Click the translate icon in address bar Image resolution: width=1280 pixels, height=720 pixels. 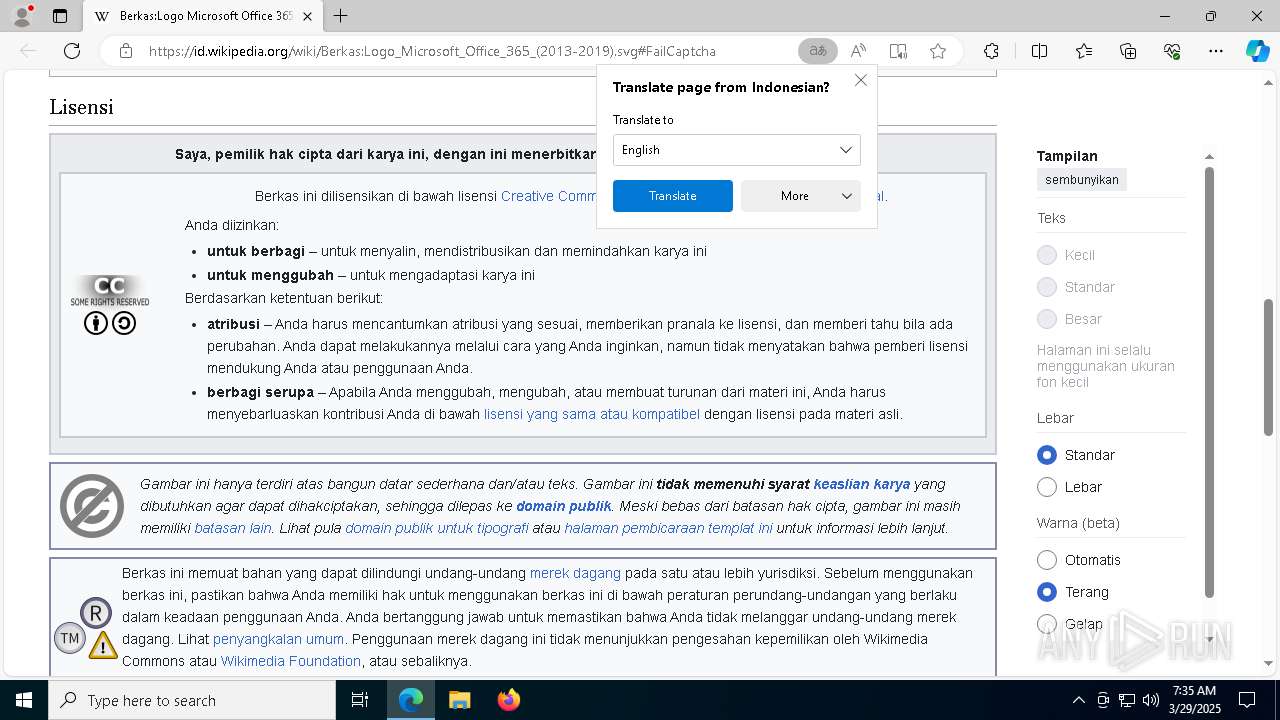(818, 51)
